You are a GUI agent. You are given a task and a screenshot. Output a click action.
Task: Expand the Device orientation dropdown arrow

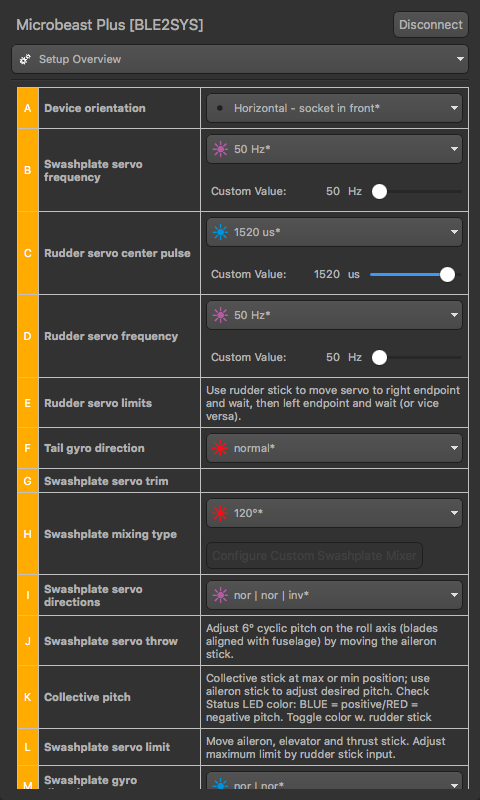point(454,108)
